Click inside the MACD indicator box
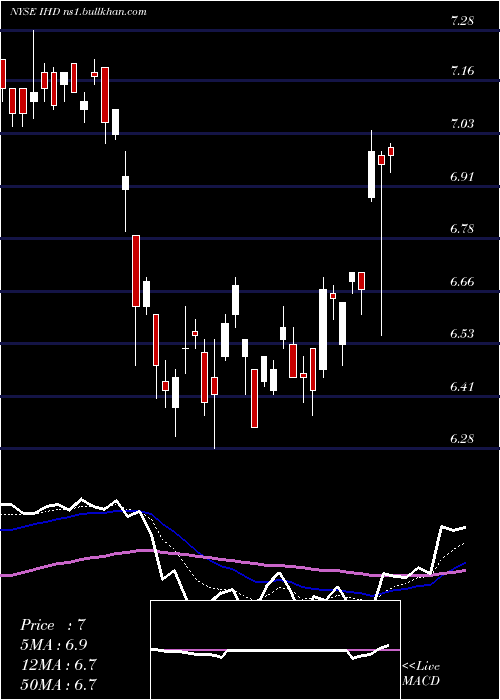The width and height of the screenshot is (500, 700). [275, 650]
